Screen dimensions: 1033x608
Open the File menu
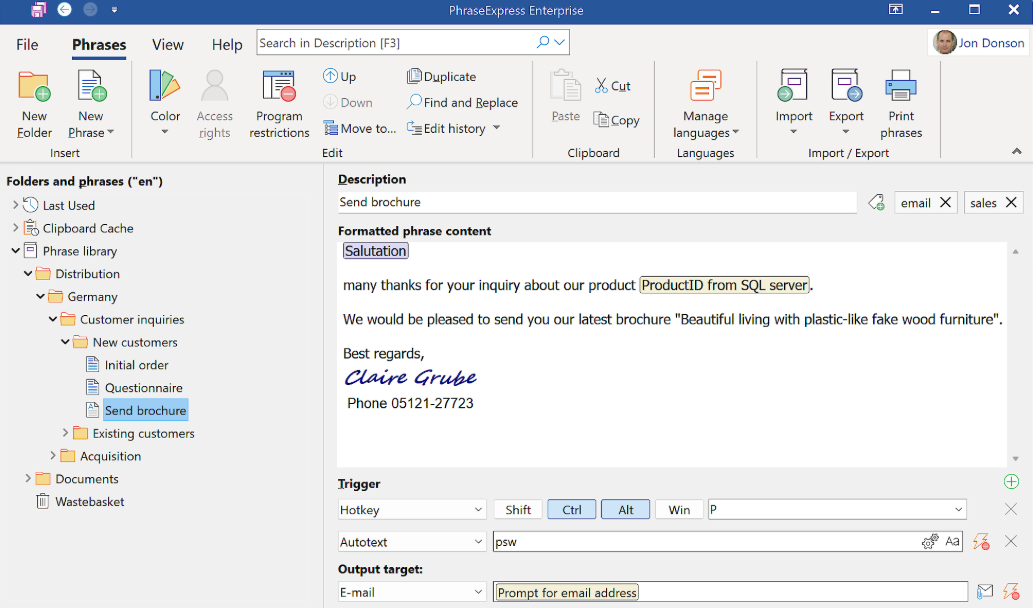point(27,44)
